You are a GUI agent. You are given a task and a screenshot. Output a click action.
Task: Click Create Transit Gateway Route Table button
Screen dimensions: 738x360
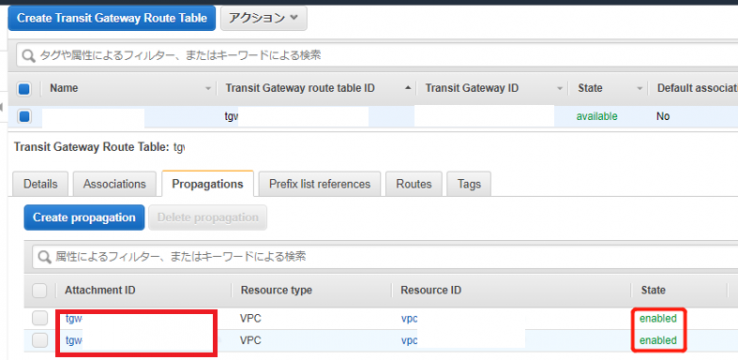[x=112, y=18]
